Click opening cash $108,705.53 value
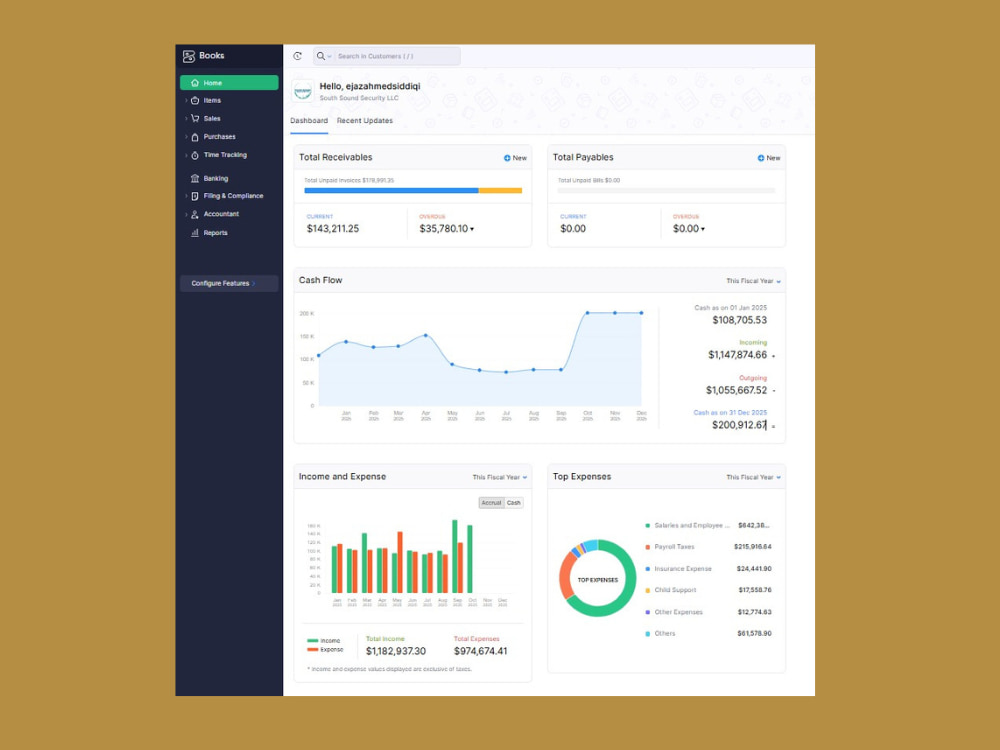This screenshot has width=1000, height=750. tap(740, 320)
